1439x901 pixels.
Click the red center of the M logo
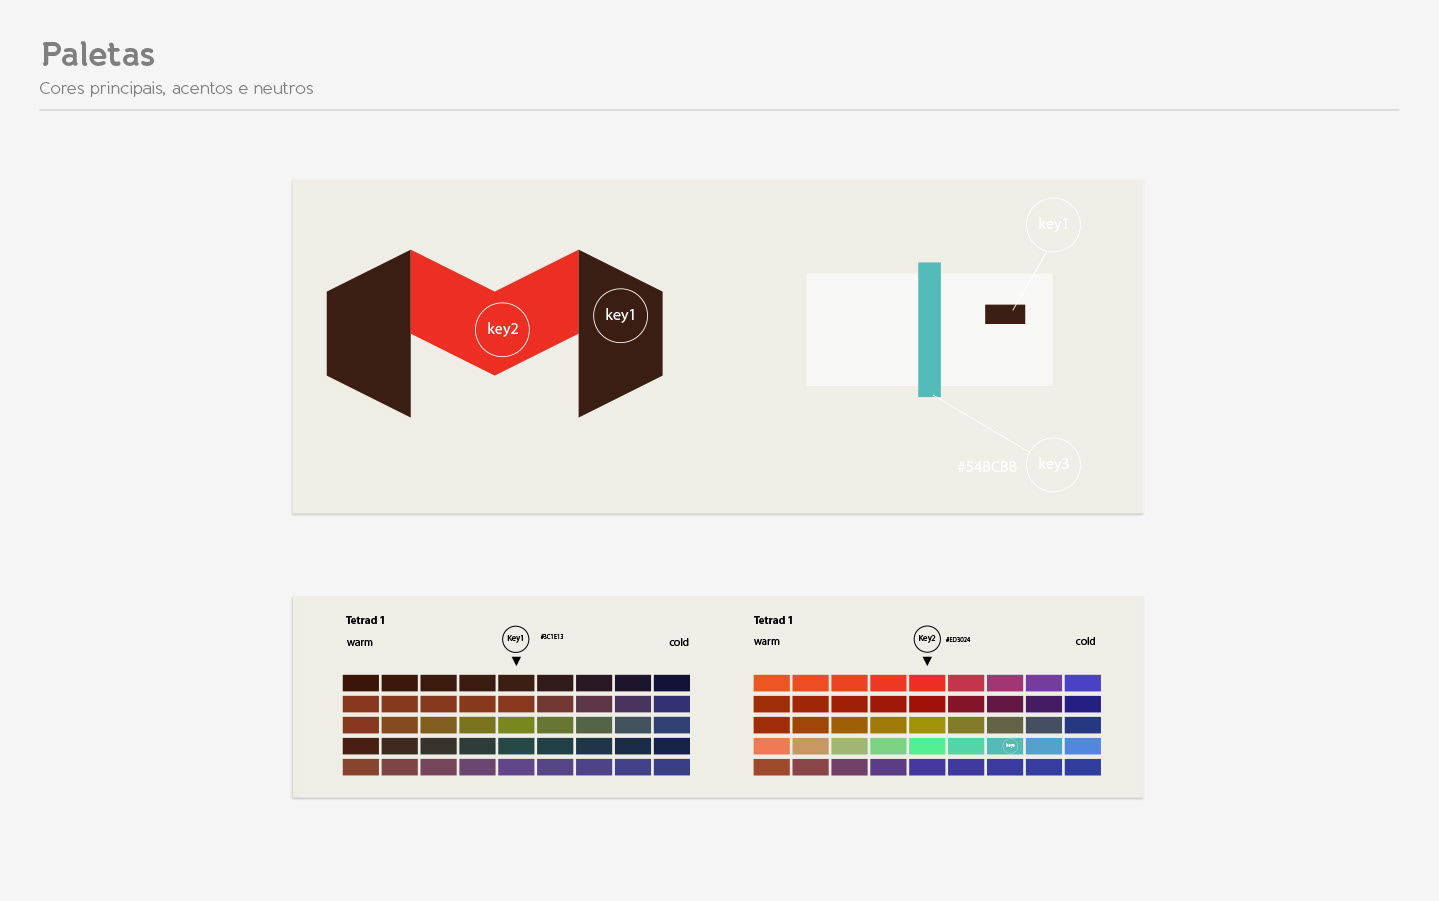coord(494,313)
